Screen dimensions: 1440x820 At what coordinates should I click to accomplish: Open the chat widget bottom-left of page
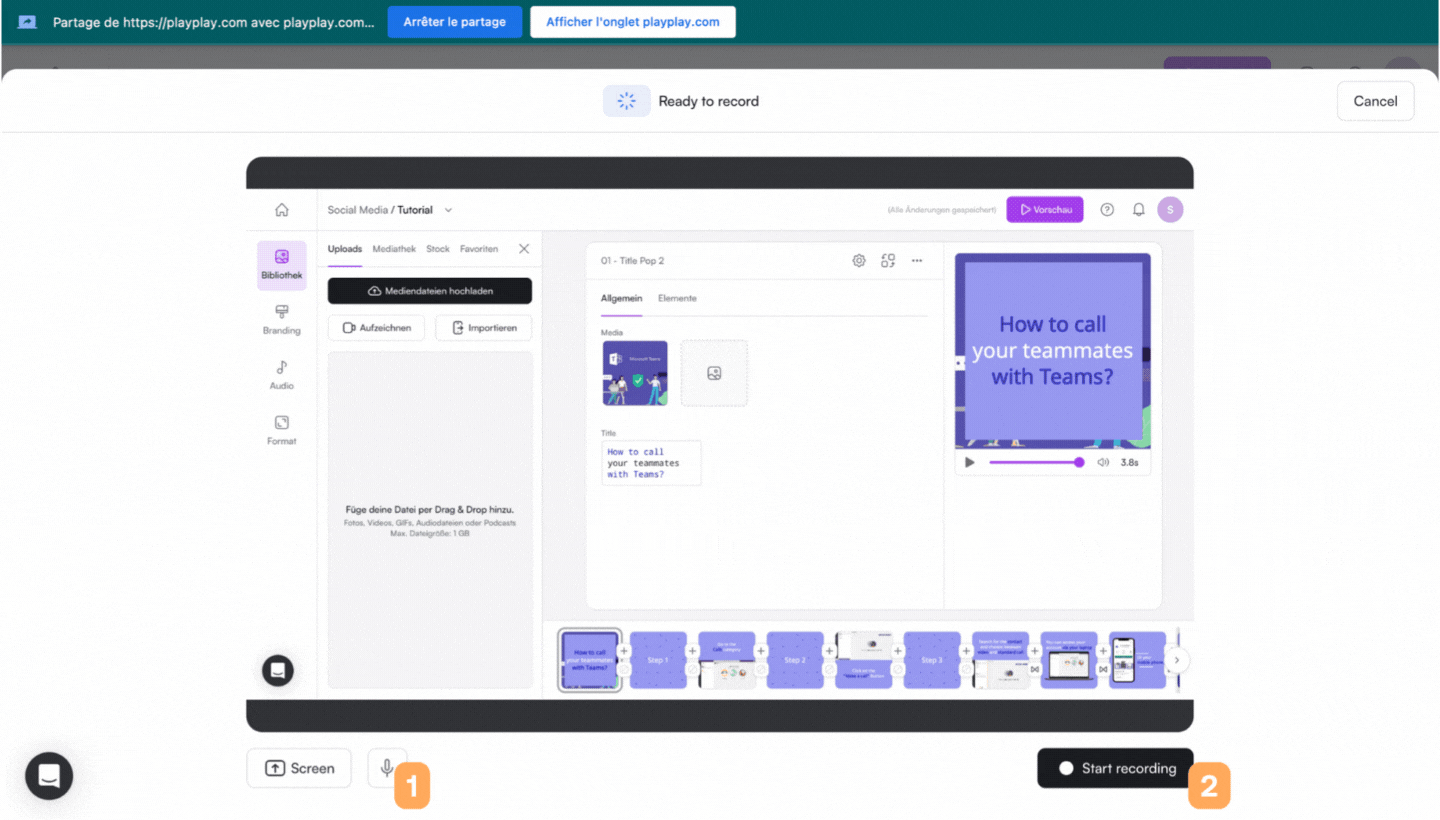49,775
